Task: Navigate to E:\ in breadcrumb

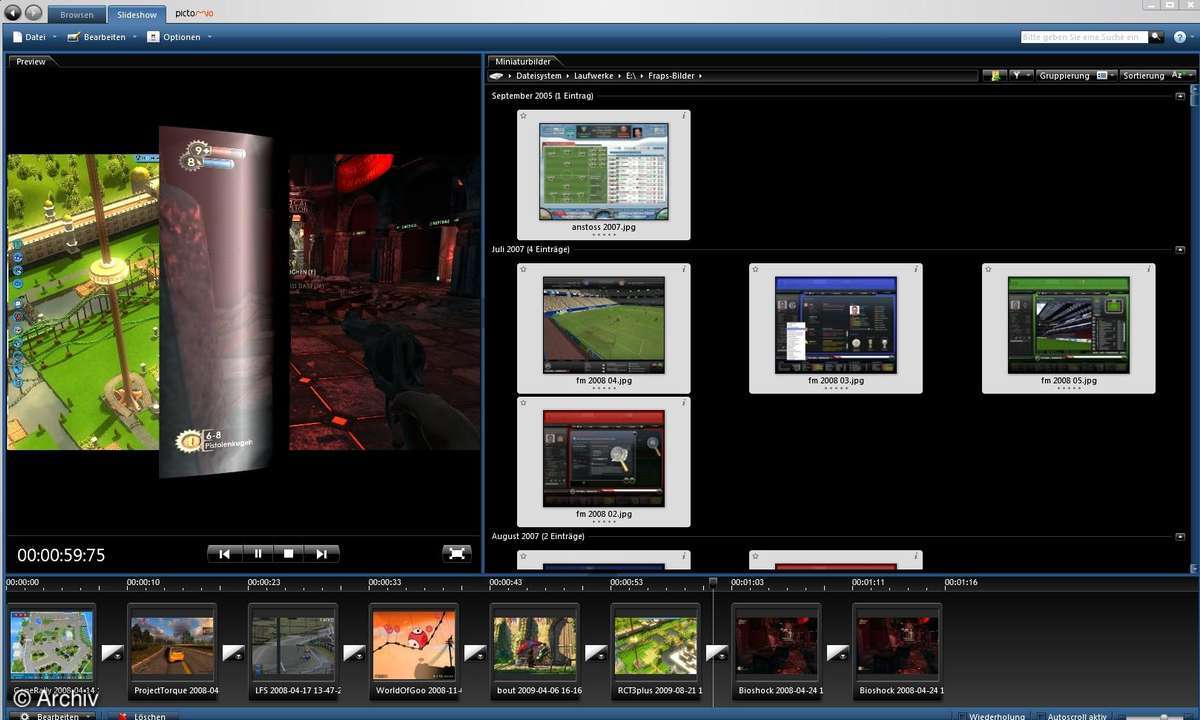Action: pos(631,76)
